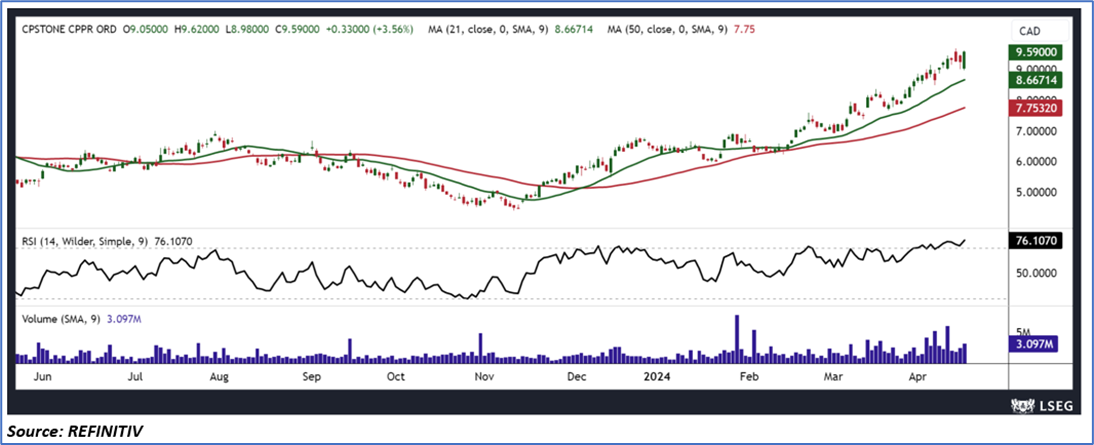
Task: Click the green 9.59000 last price tag
Action: click(1036, 52)
